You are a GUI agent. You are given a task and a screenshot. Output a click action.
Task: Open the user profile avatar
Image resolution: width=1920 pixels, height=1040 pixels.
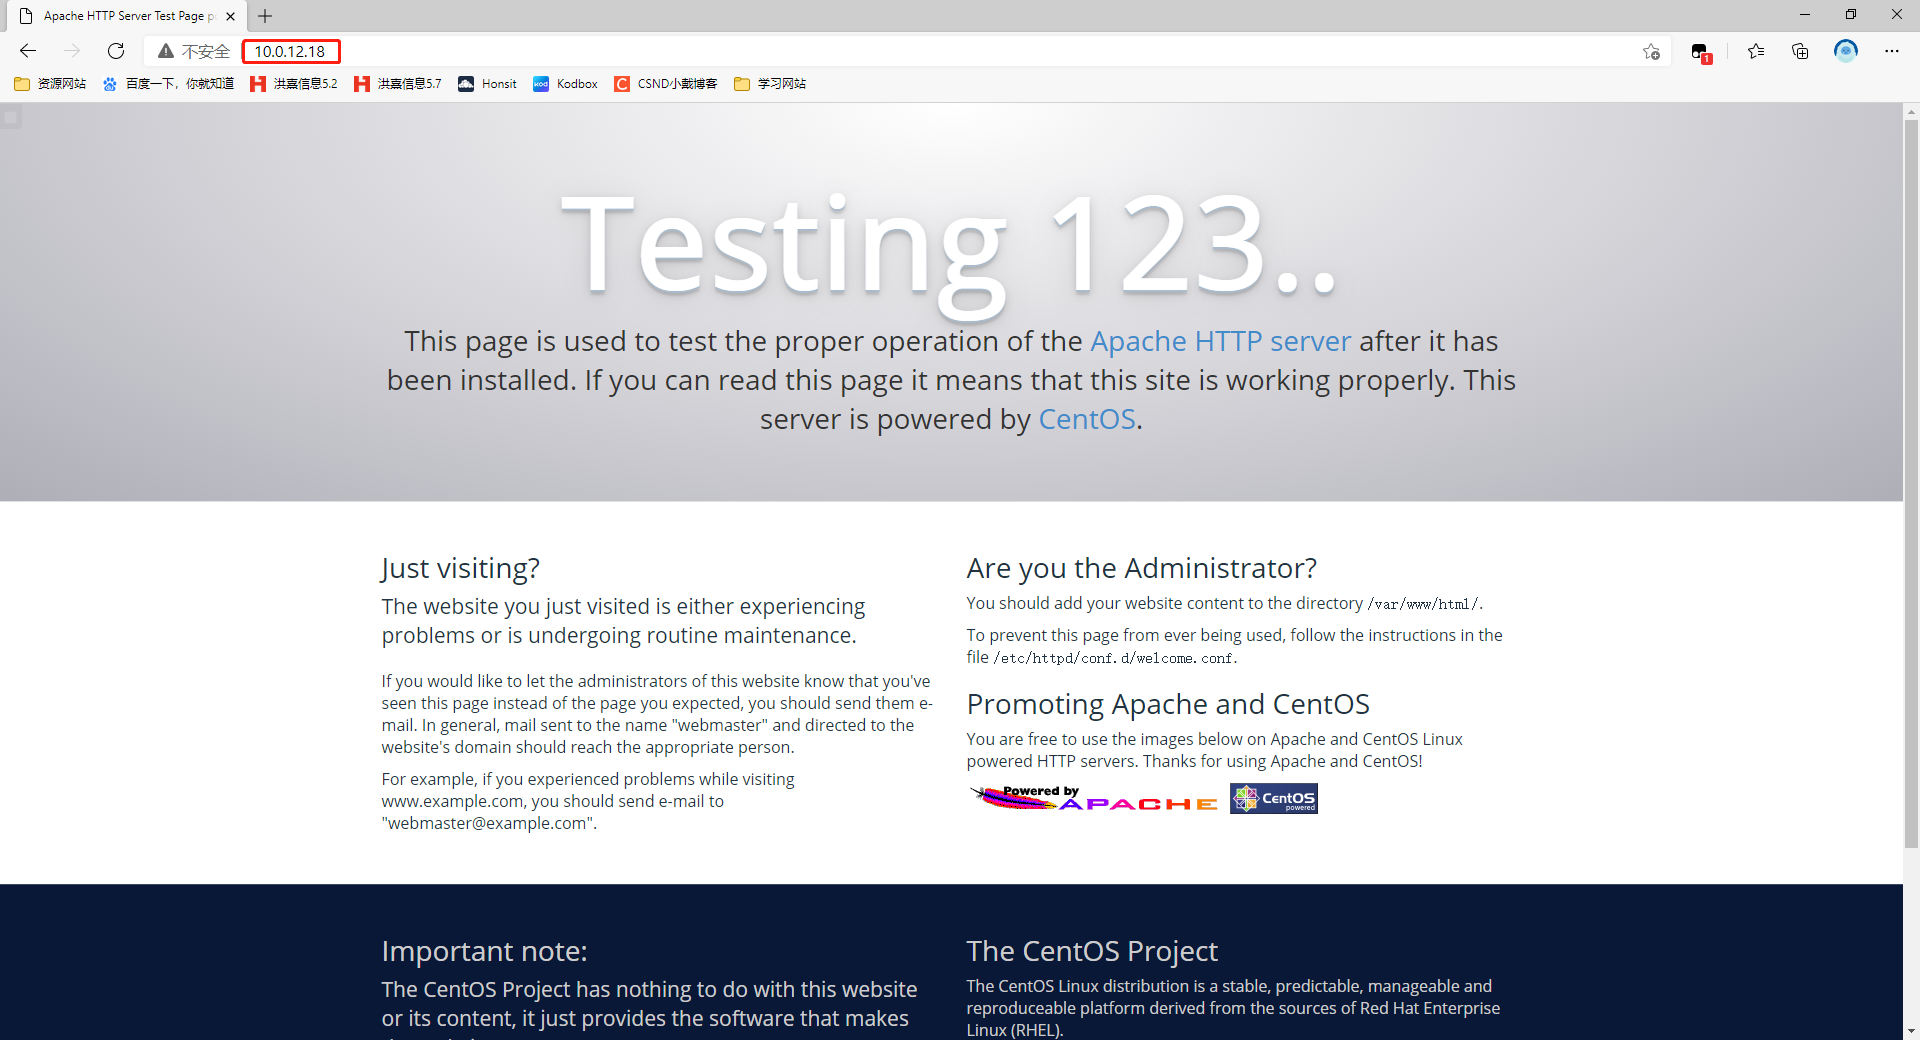1846,51
